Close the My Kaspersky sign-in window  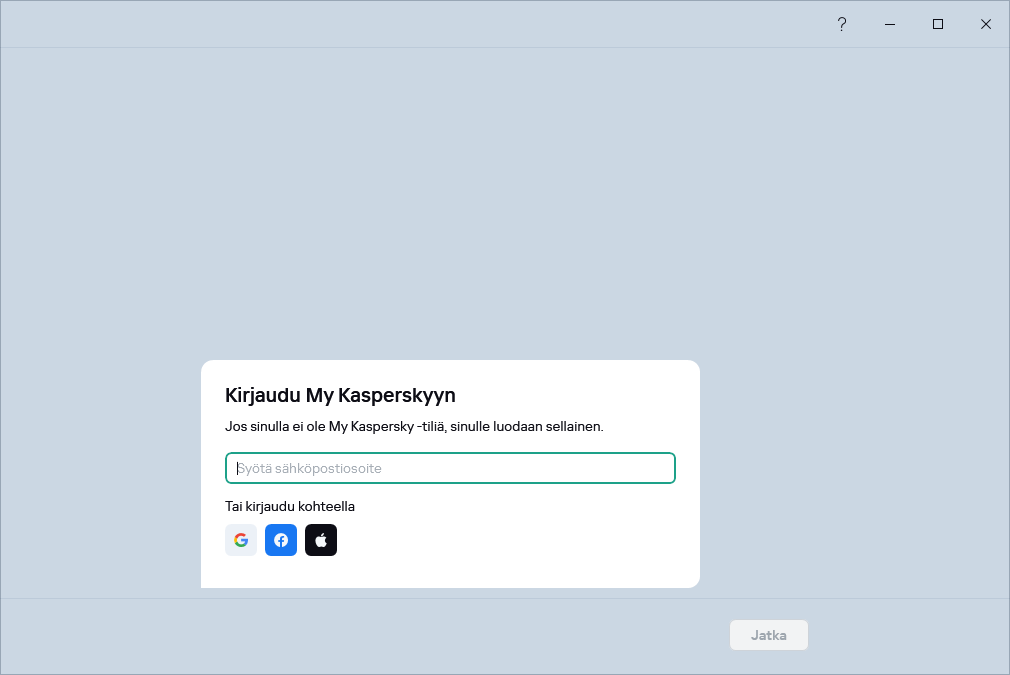coord(985,23)
